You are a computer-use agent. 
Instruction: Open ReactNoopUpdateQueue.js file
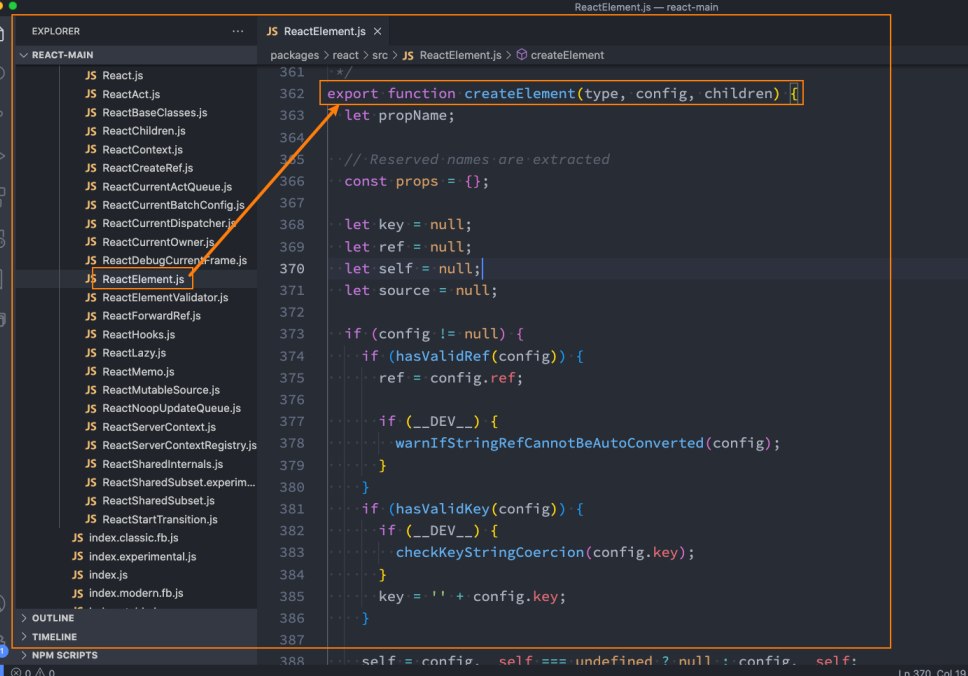(x=171, y=408)
